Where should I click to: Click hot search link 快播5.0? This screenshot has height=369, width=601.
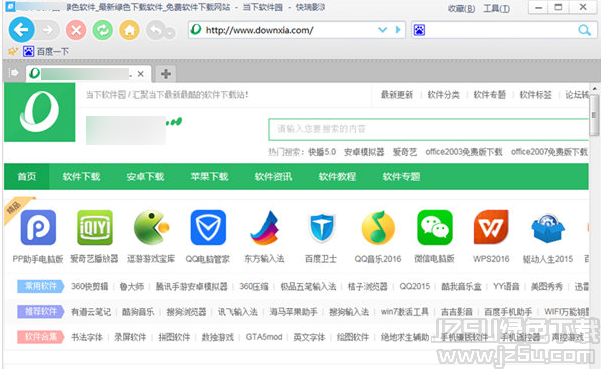[x=322, y=152]
